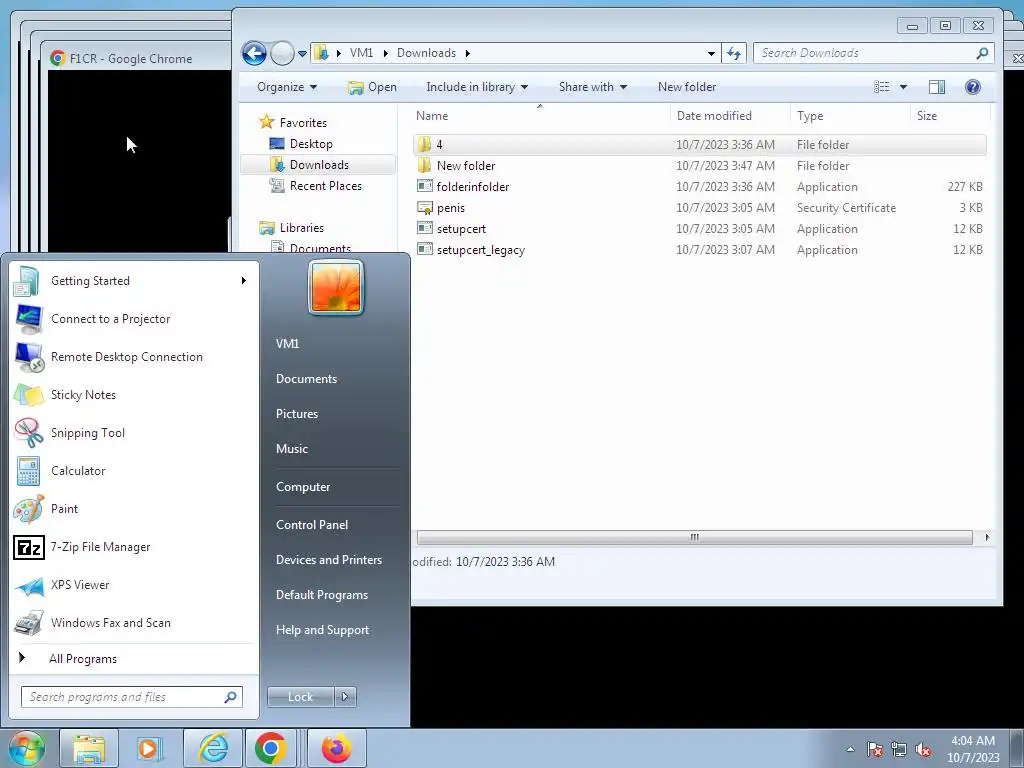This screenshot has width=1024, height=768.
Task: Open XPS Viewer
Action: pyautogui.click(x=134, y=584)
